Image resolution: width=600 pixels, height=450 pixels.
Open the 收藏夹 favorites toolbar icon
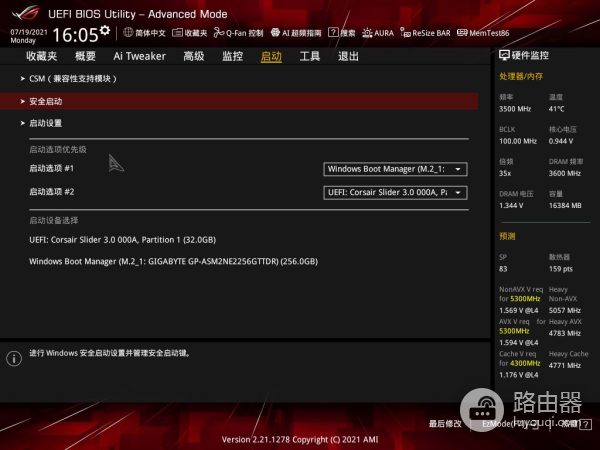(x=177, y=33)
